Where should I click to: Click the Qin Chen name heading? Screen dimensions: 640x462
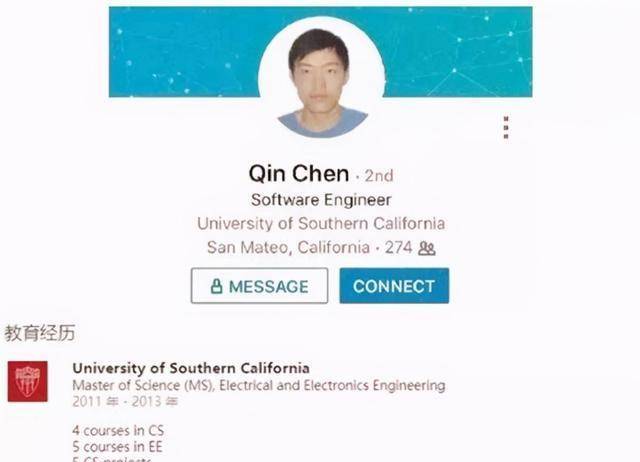click(299, 173)
